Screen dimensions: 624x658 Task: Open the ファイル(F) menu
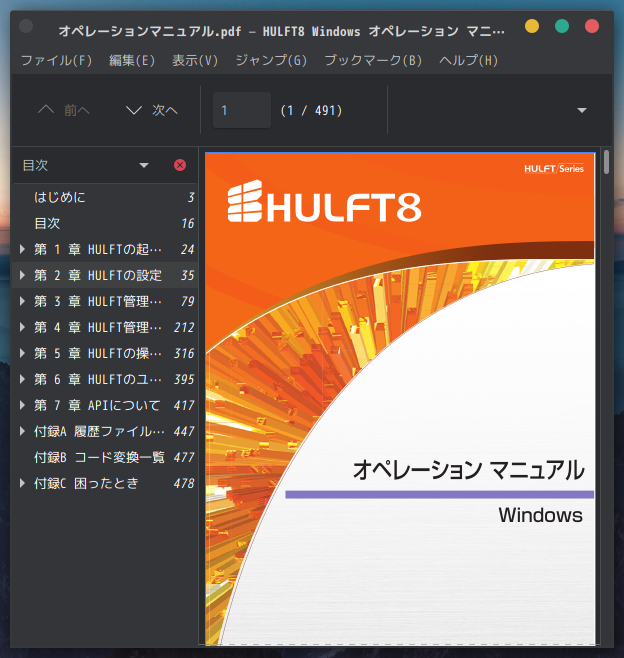(x=56, y=60)
